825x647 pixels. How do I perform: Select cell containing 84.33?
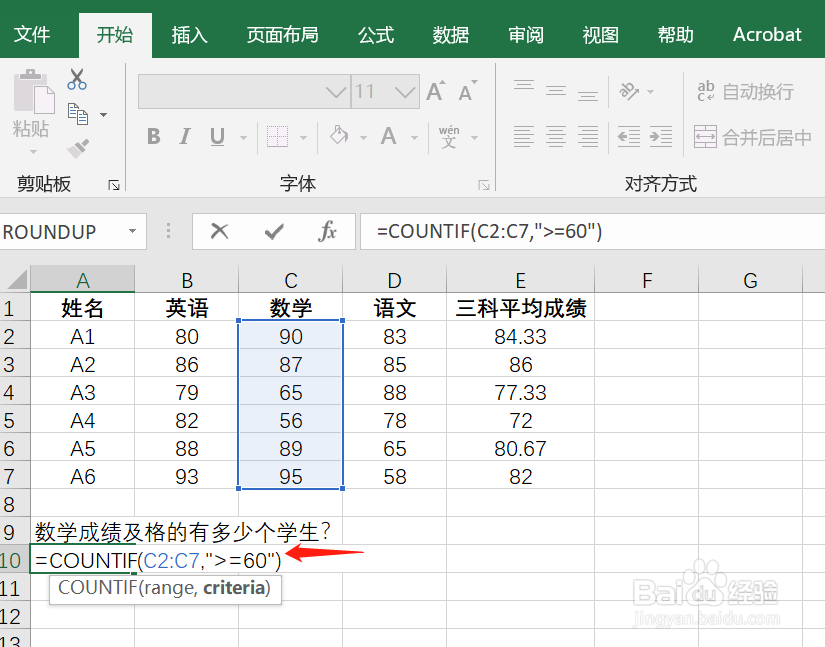(x=521, y=336)
